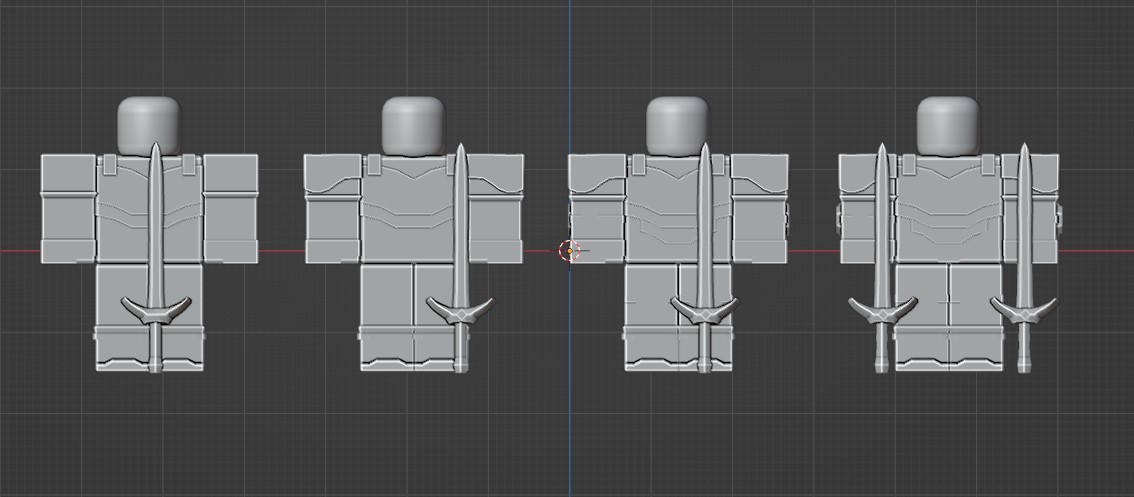Select the head of the leftmost figure
Viewport: 1134px width, 497px height.
(148, 125)
